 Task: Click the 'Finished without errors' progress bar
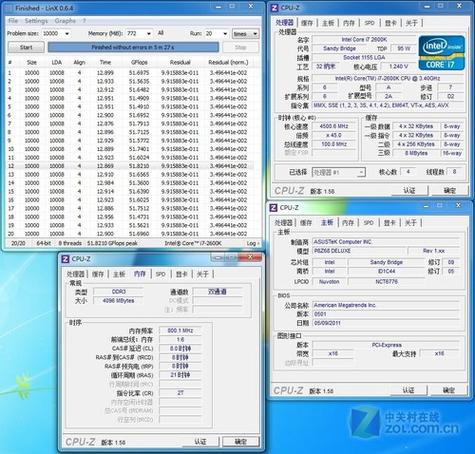click(x=133, y=47)
